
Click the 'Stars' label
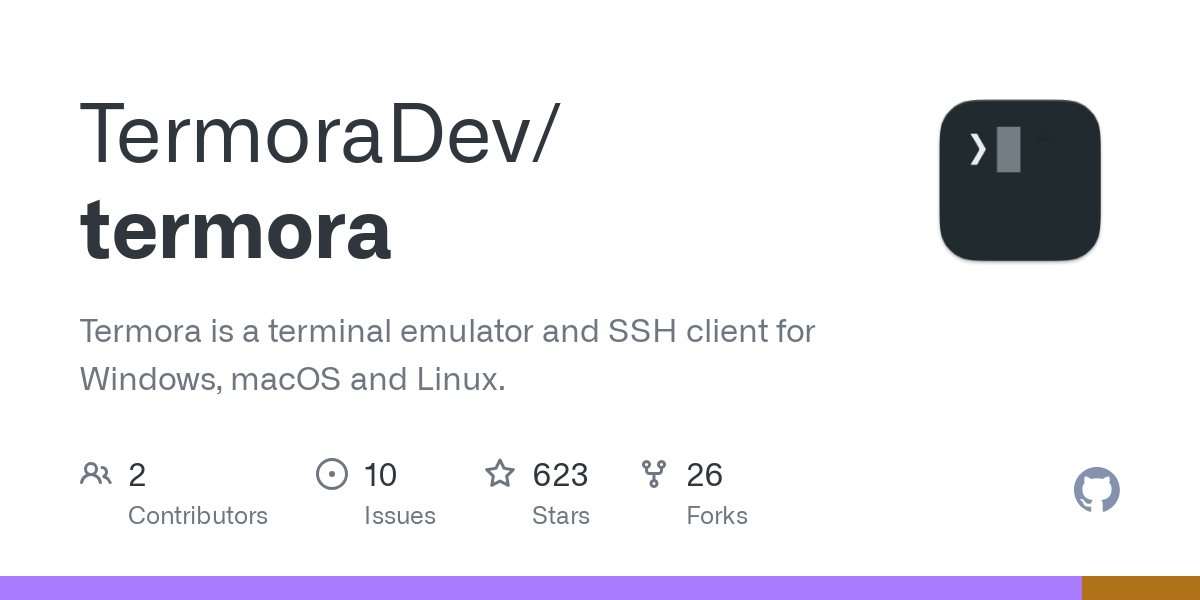click(x=561, y=516)
